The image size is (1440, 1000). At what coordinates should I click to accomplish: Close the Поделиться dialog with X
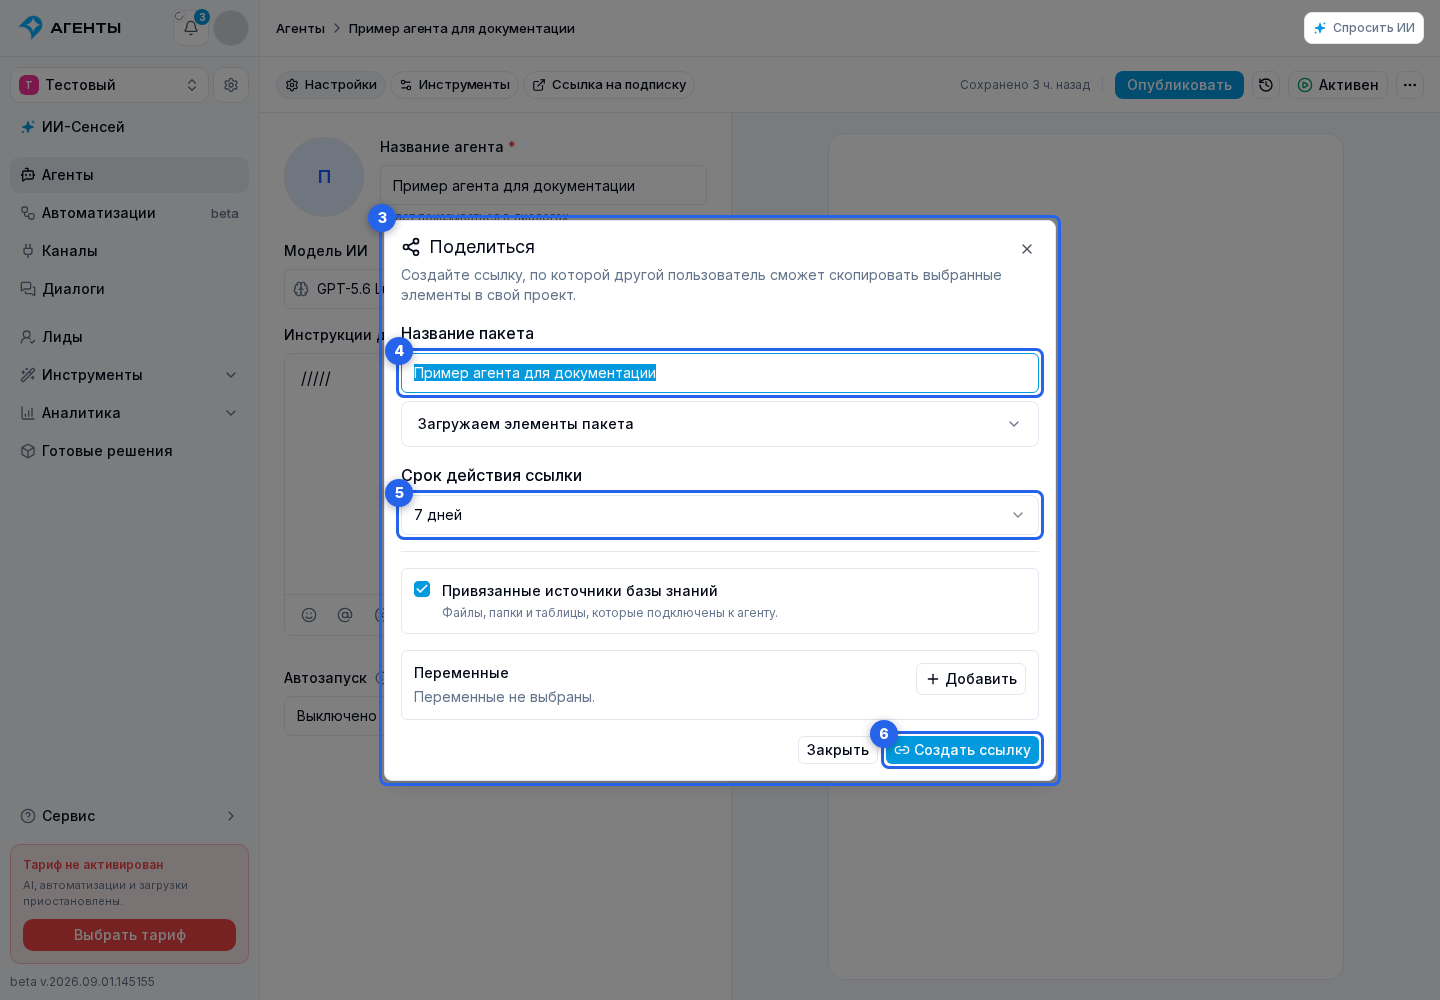pyautogui.click(x=1027, y=249)
